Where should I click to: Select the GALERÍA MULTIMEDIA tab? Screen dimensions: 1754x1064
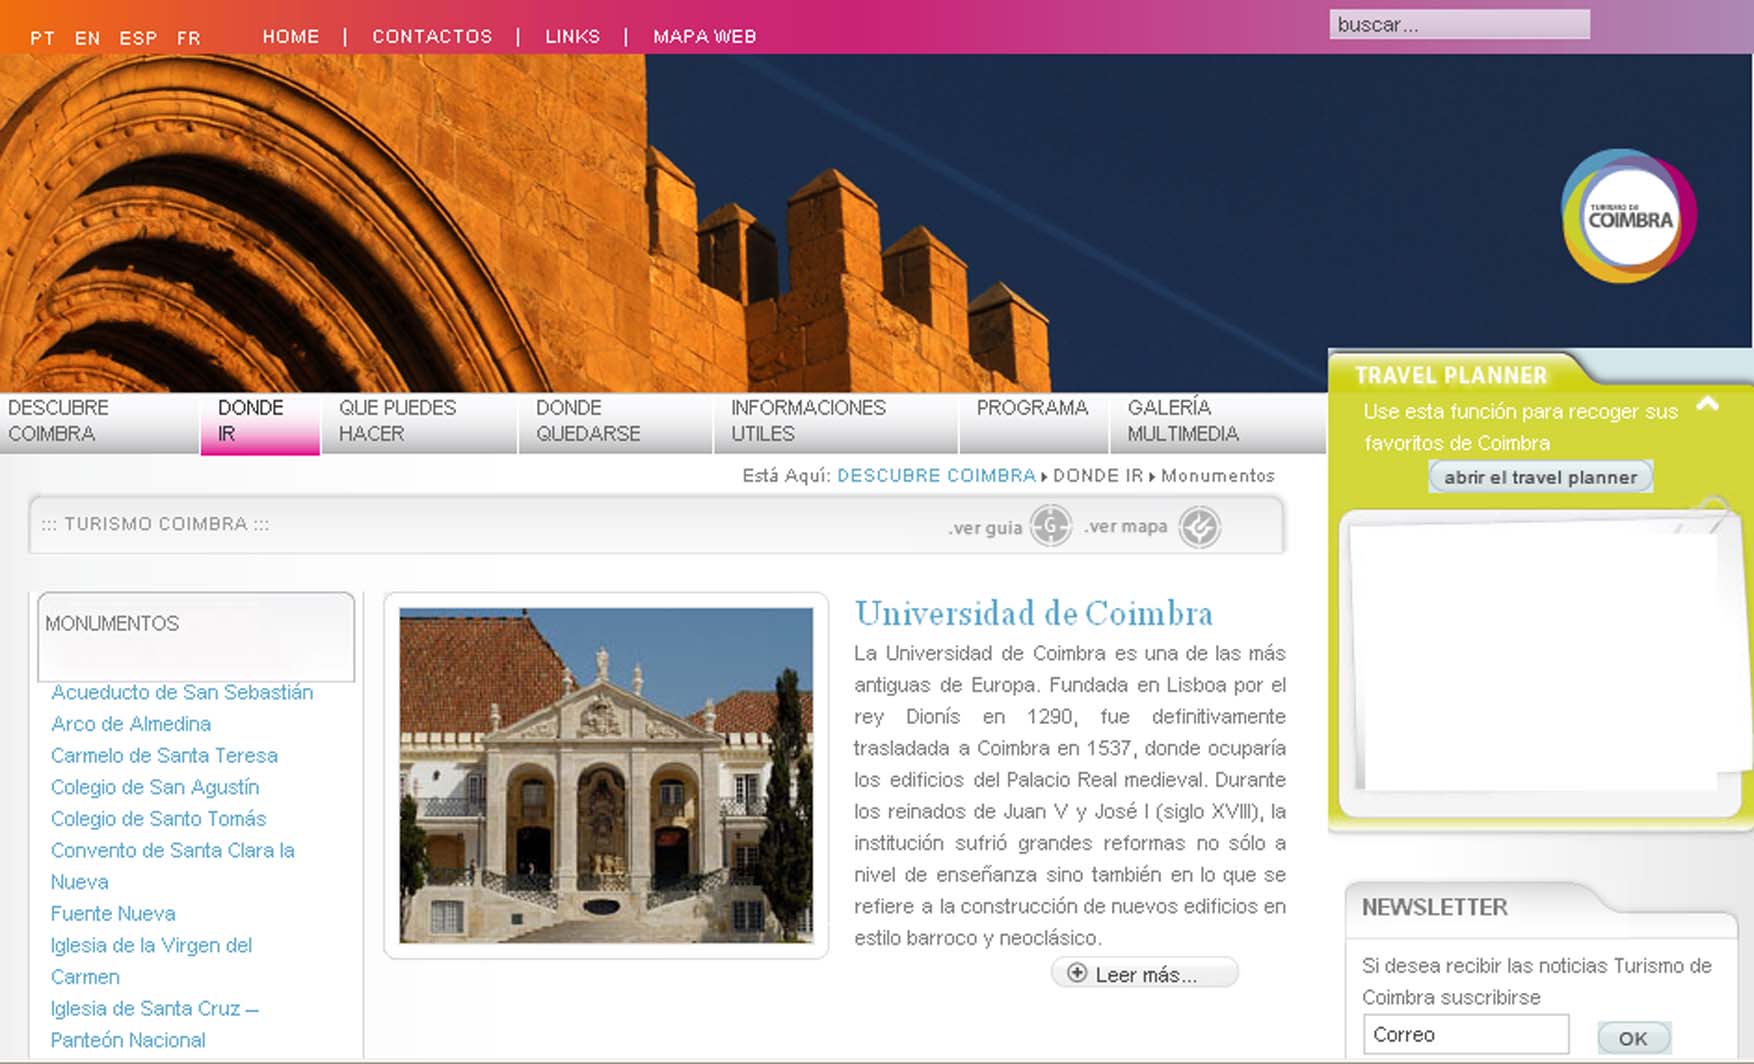[x=1182, y=421]
